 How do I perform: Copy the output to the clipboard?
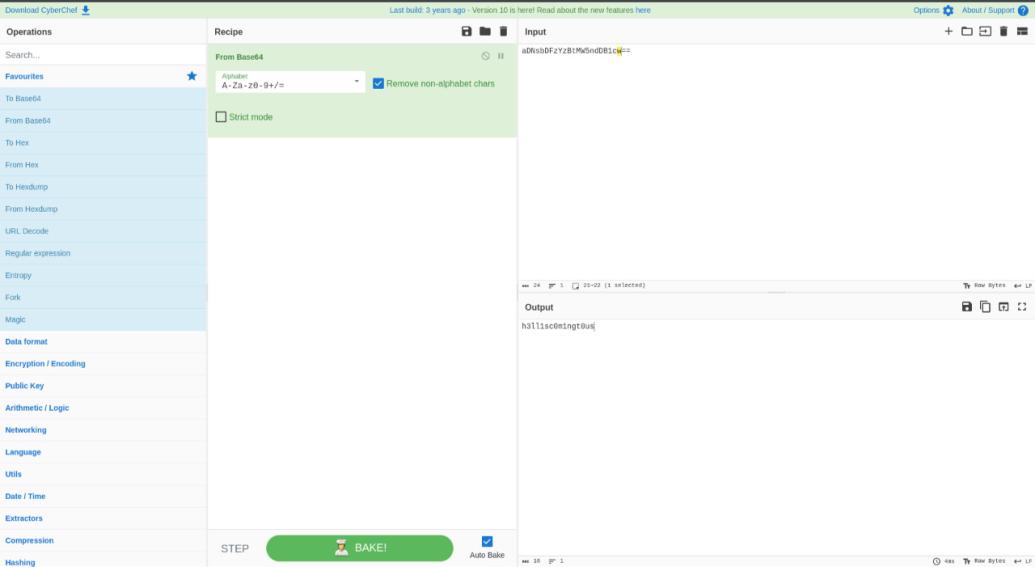pyautogui.click(x=985, y=306)
